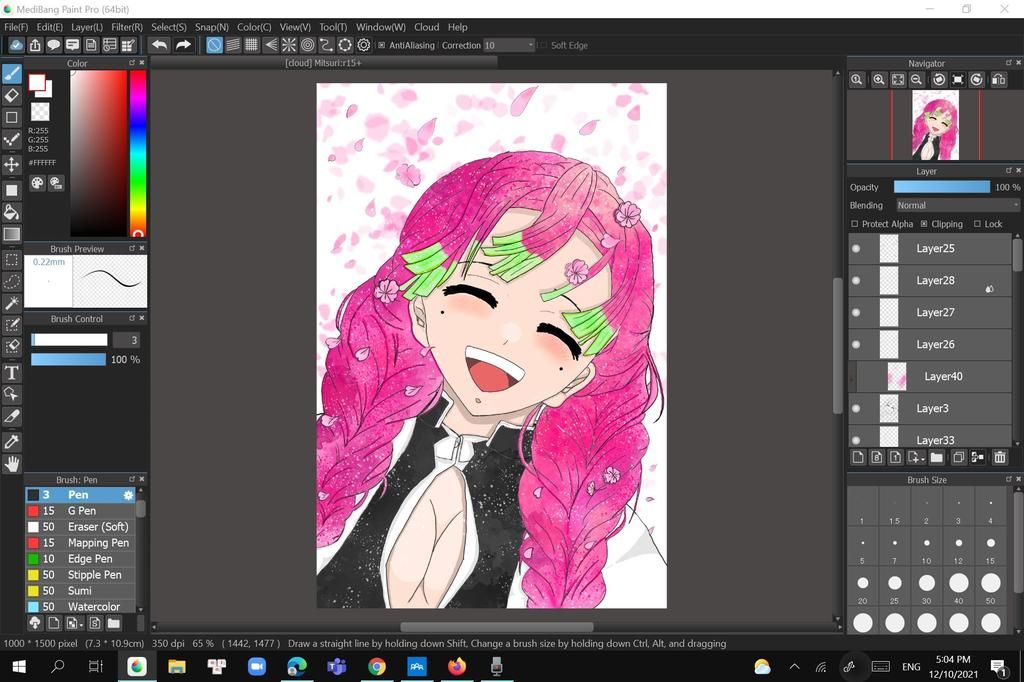This screenshot has height=682, width=1024.
Task: Open the Cloud menu
Action: 426,27
